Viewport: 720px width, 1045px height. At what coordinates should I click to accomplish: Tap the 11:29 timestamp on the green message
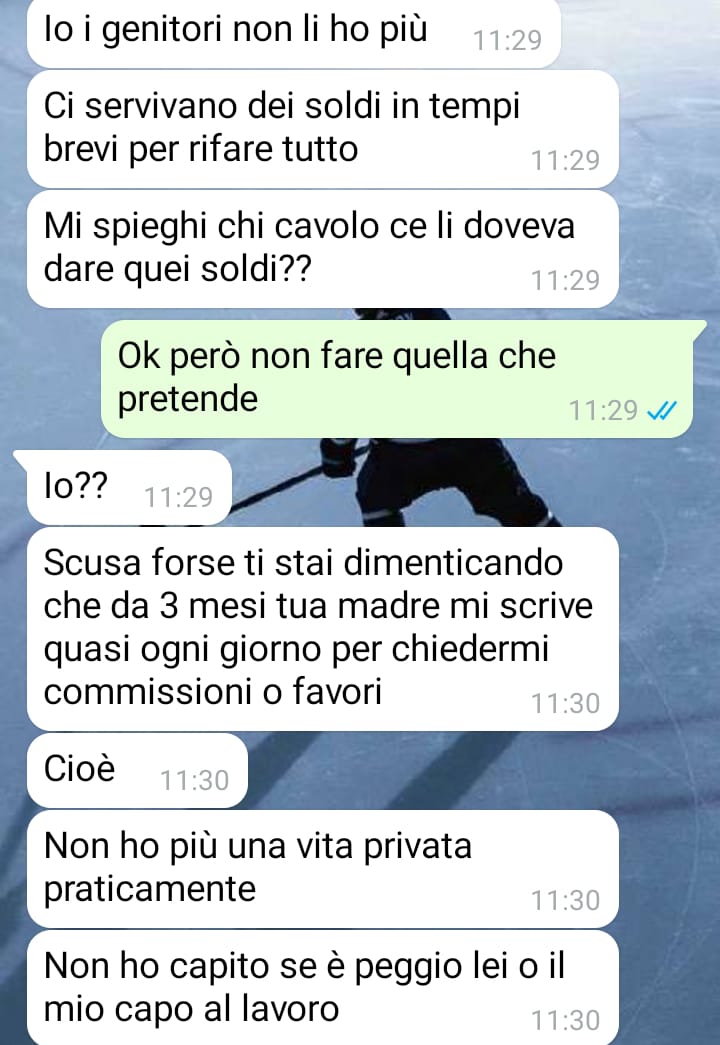[x=603, y=411]
